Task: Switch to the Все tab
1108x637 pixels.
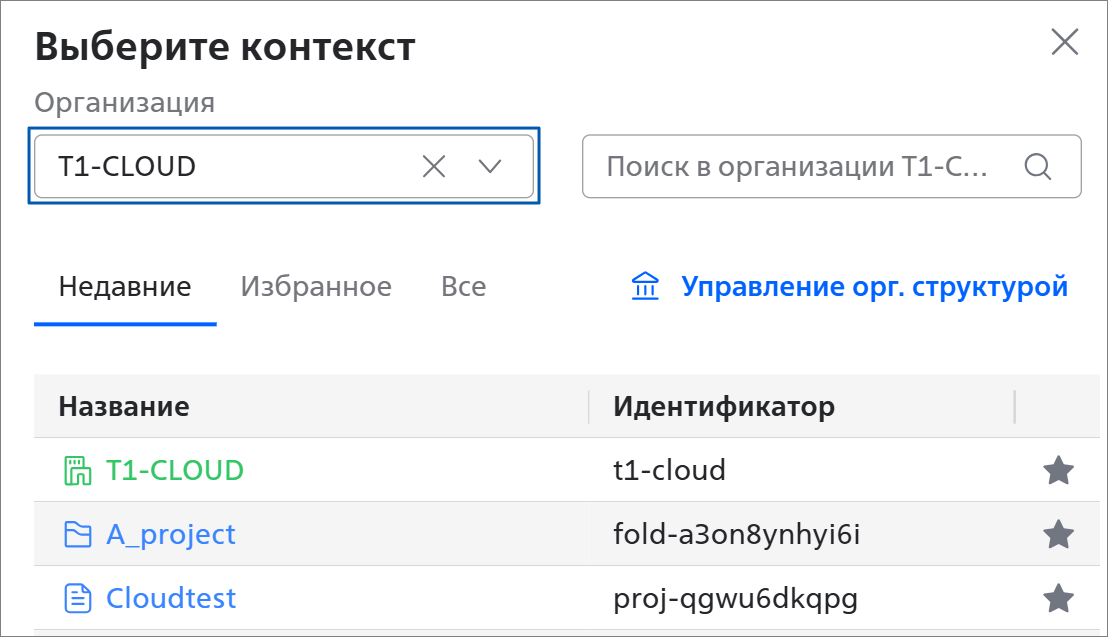Action: (464, 286)
